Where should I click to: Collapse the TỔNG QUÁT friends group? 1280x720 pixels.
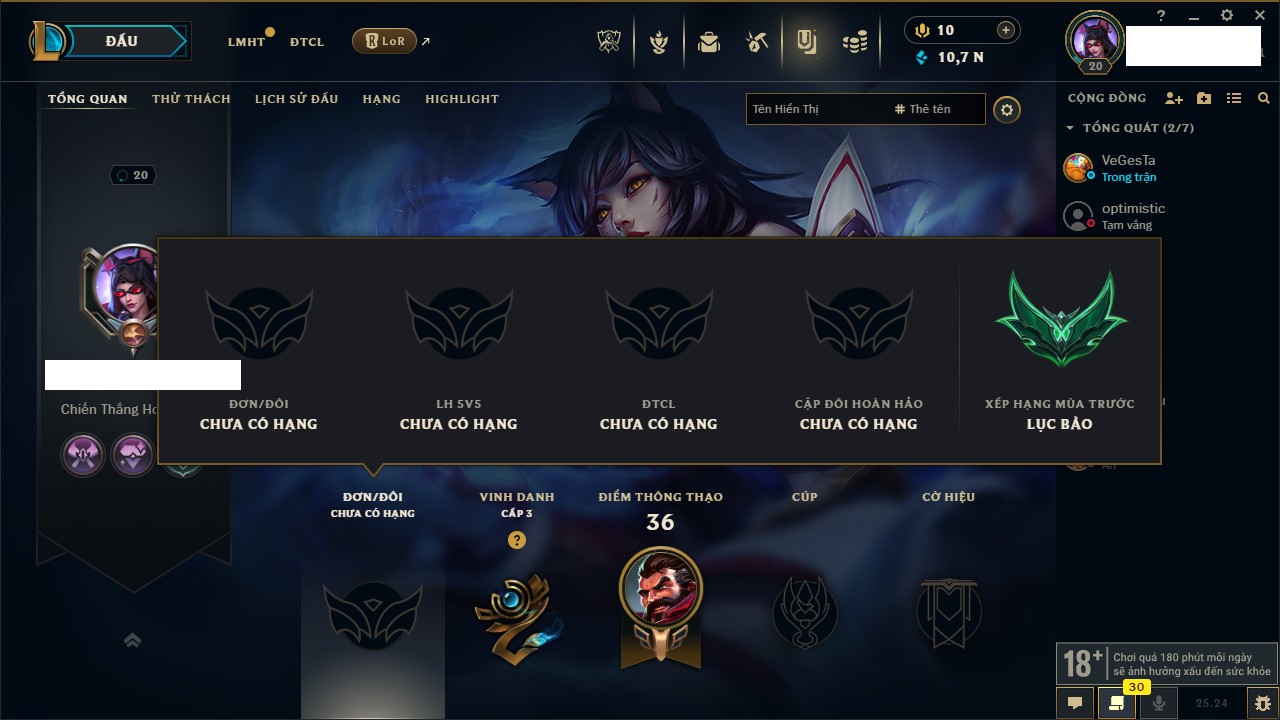pyautogui.click(x=1070, y=128)
